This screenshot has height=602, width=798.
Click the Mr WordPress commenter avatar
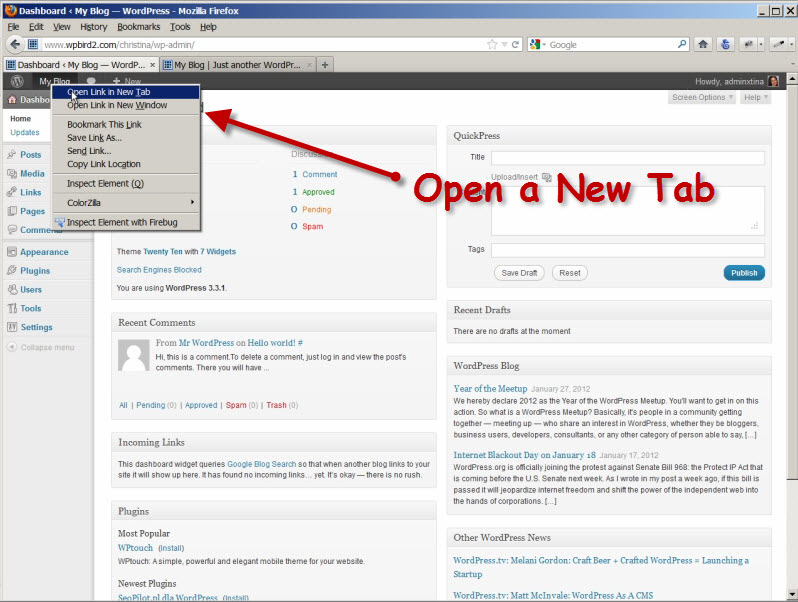point(133,355)
